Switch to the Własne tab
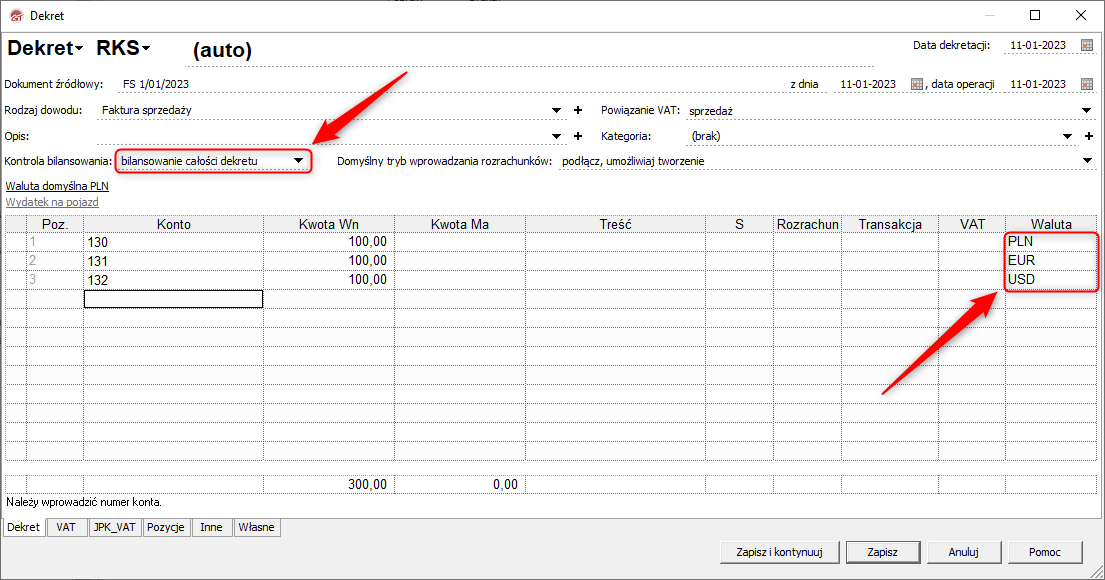This screenshot has height=580, width=1105. click(257, 527)
